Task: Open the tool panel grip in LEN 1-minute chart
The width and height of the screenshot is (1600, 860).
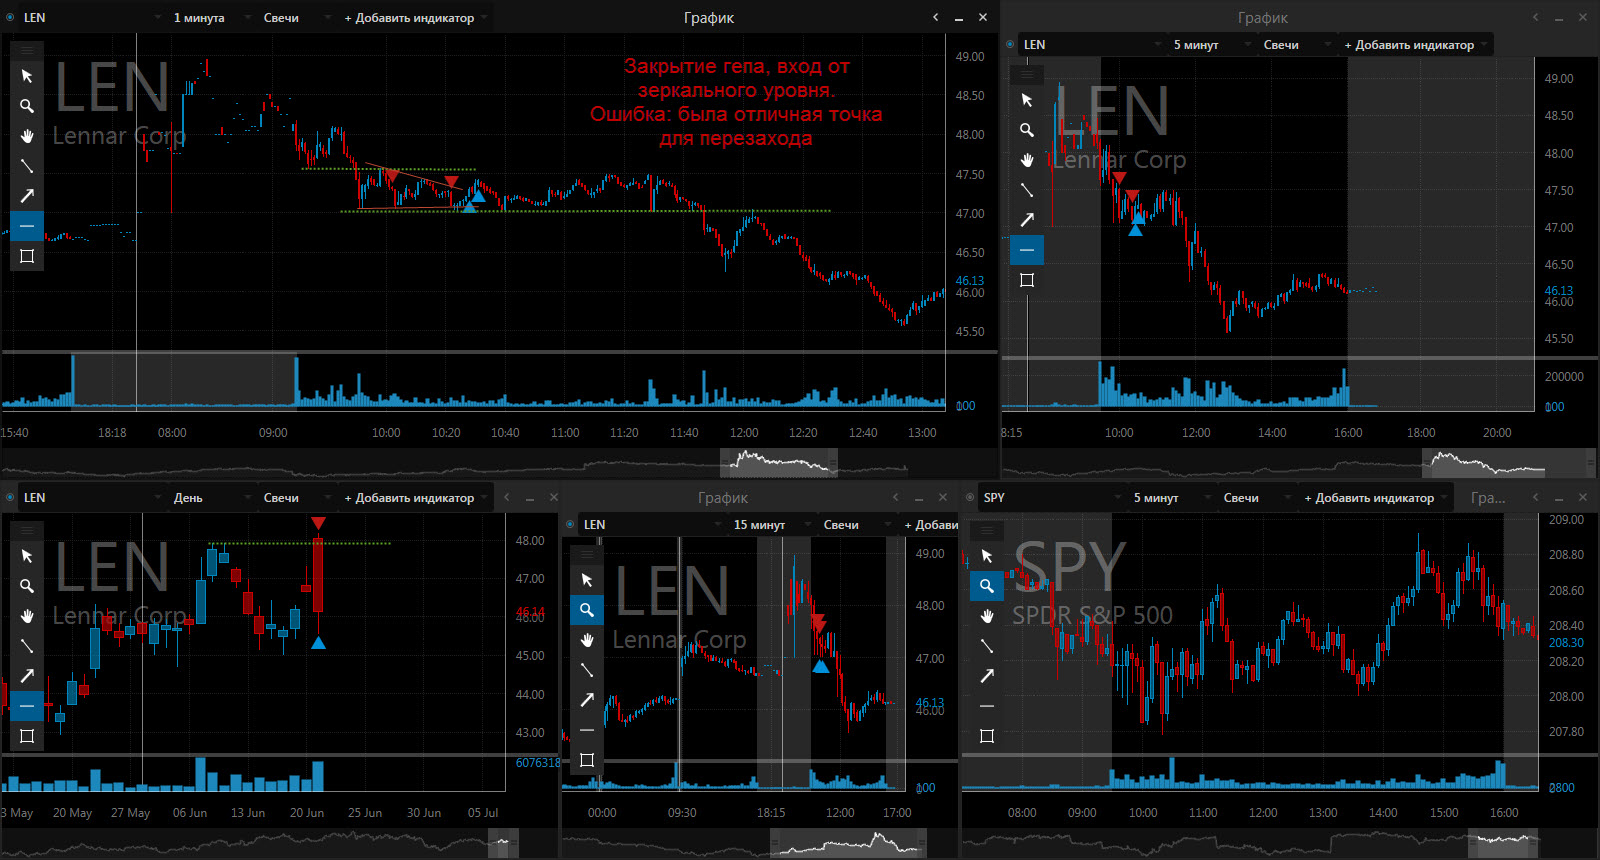Action: tap(27, 50)
